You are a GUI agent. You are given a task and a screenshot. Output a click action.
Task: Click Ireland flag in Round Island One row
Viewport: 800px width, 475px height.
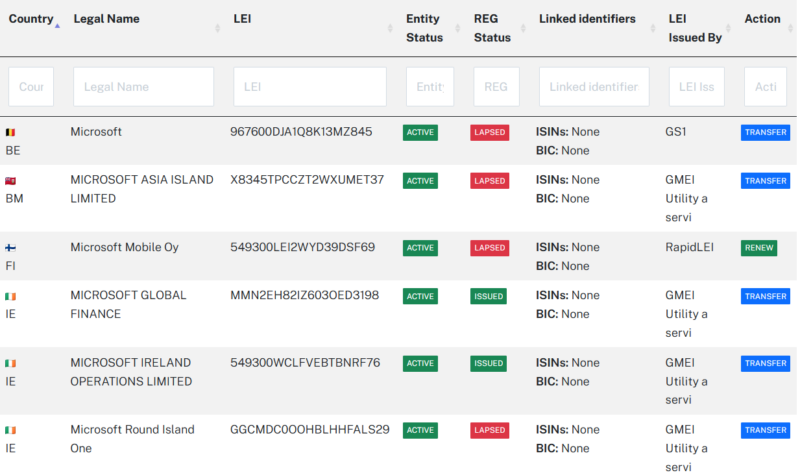click(x=10, y=430)
